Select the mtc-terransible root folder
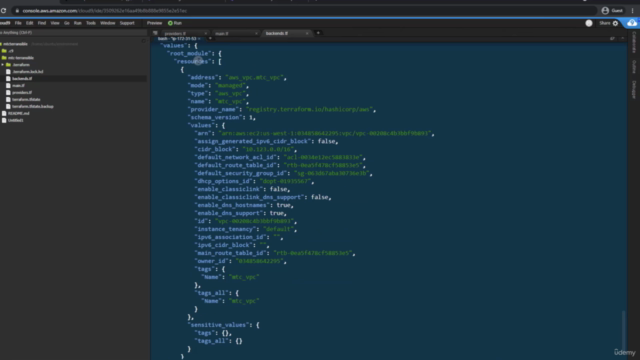 tap(16, 44)
